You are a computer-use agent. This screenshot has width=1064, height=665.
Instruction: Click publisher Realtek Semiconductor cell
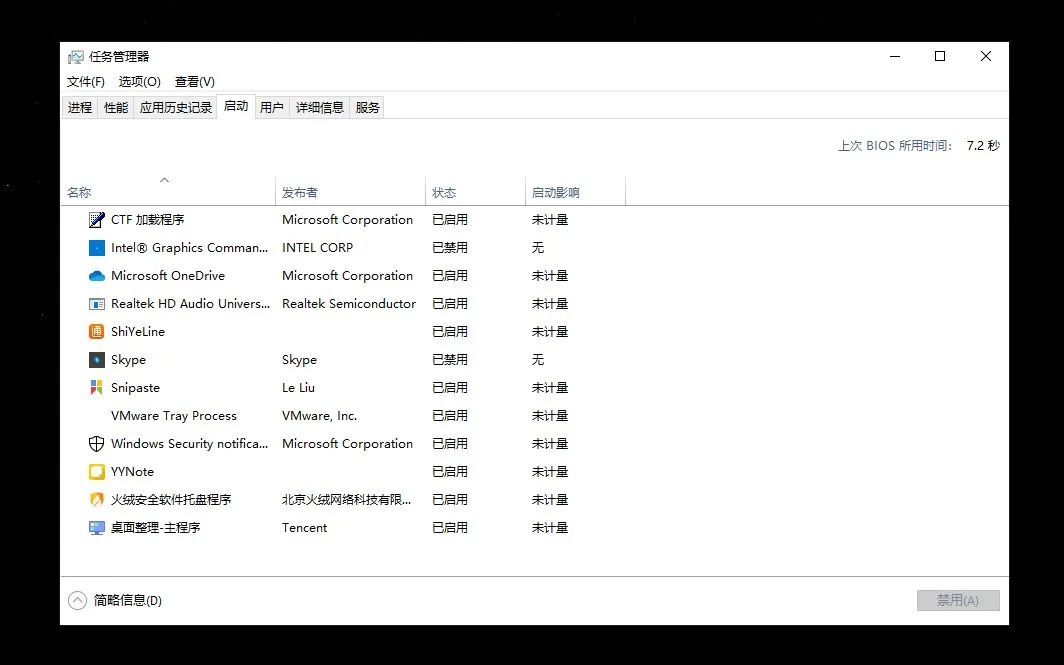tap(349, 304)
